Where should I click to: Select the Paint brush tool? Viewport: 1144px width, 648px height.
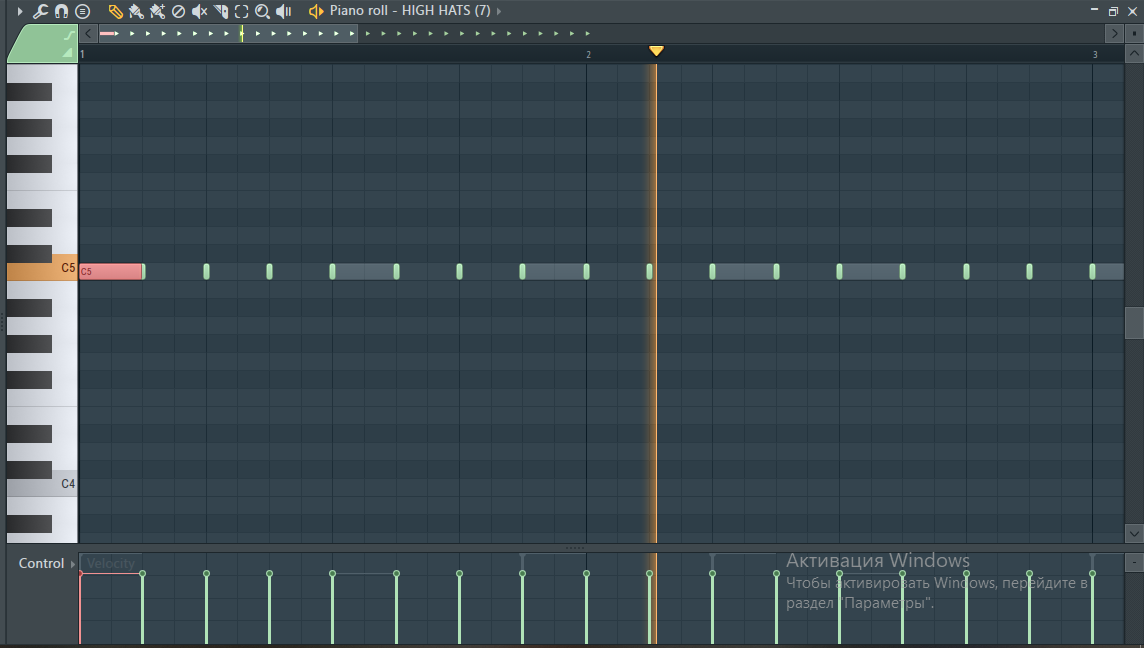pos(136,11)
